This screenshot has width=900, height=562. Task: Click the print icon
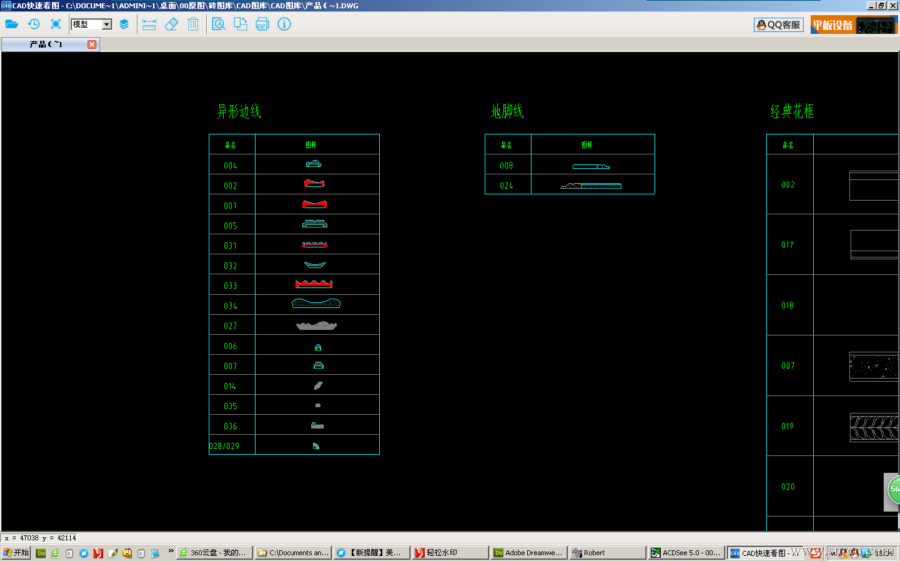[262, 24]
